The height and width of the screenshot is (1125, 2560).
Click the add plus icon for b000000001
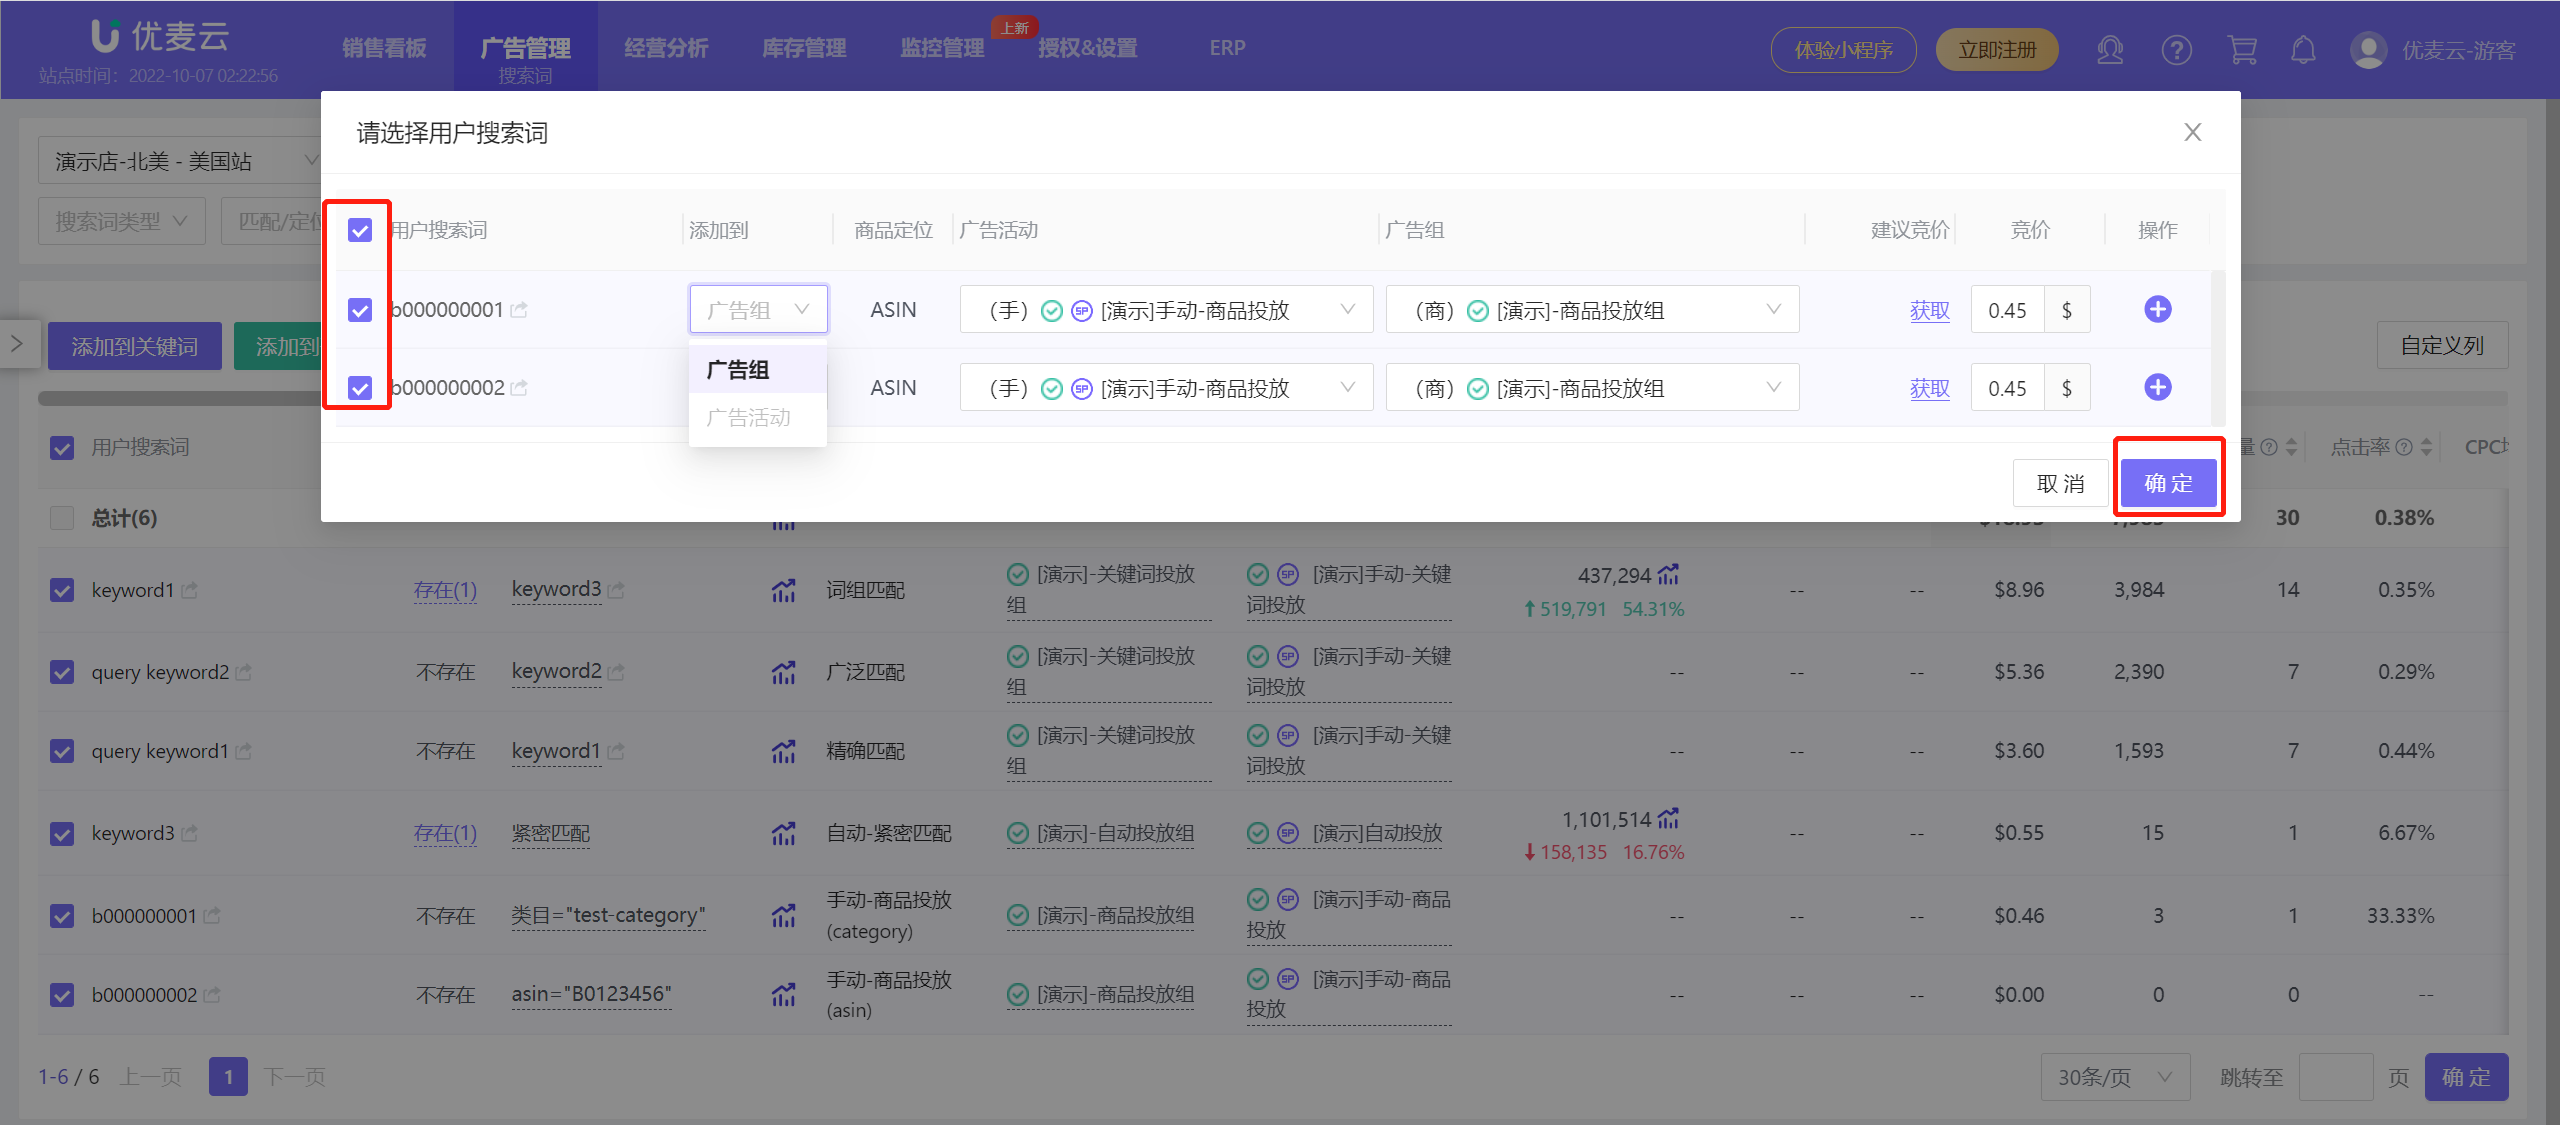point(2157,310)
